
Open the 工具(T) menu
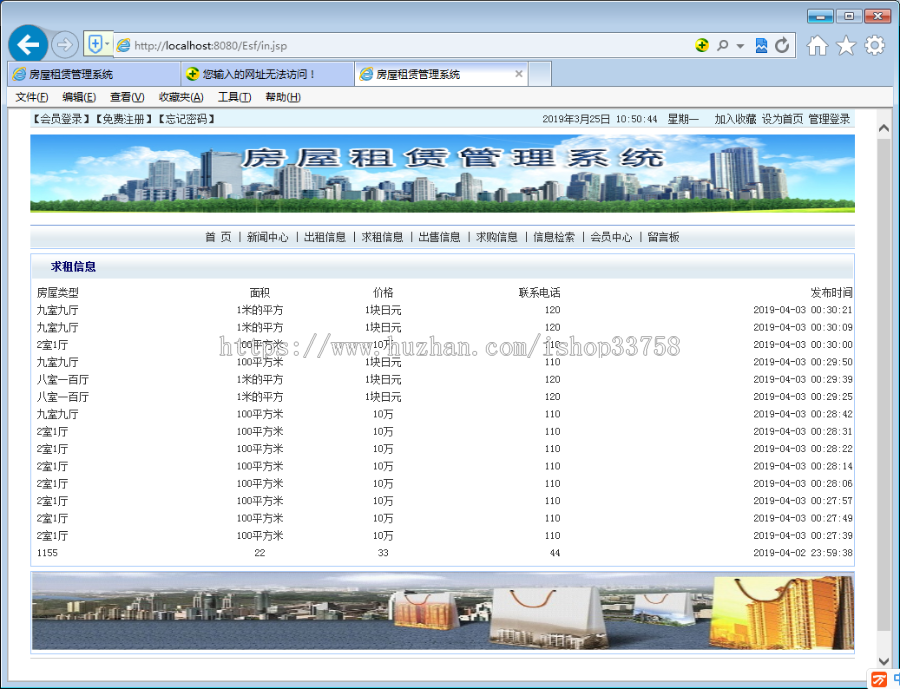point(234,96)
